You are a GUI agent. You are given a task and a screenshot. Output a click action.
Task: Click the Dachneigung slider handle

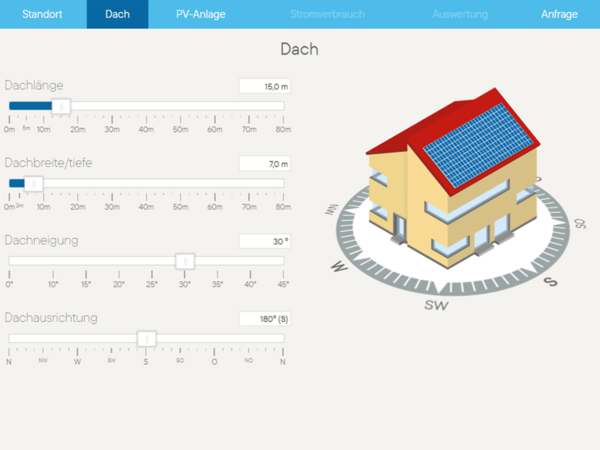tap(185, 261)
